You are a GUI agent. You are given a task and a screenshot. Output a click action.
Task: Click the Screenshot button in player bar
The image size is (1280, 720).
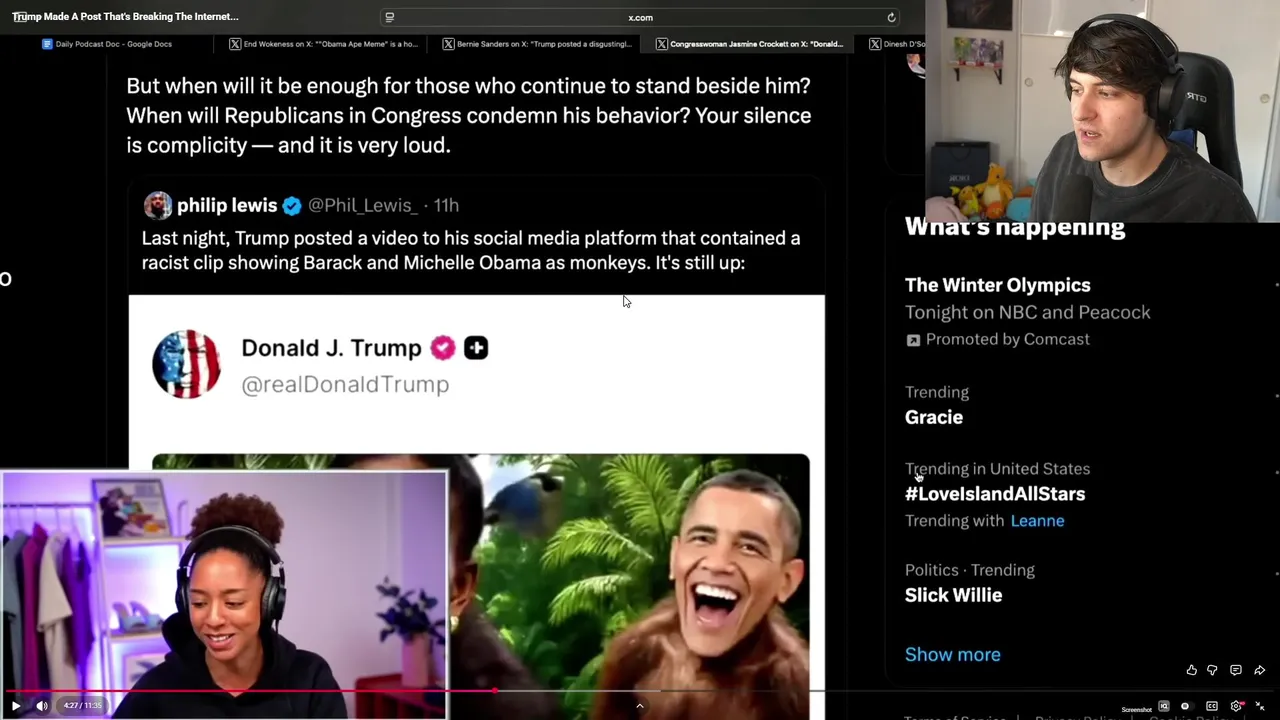1137,709
